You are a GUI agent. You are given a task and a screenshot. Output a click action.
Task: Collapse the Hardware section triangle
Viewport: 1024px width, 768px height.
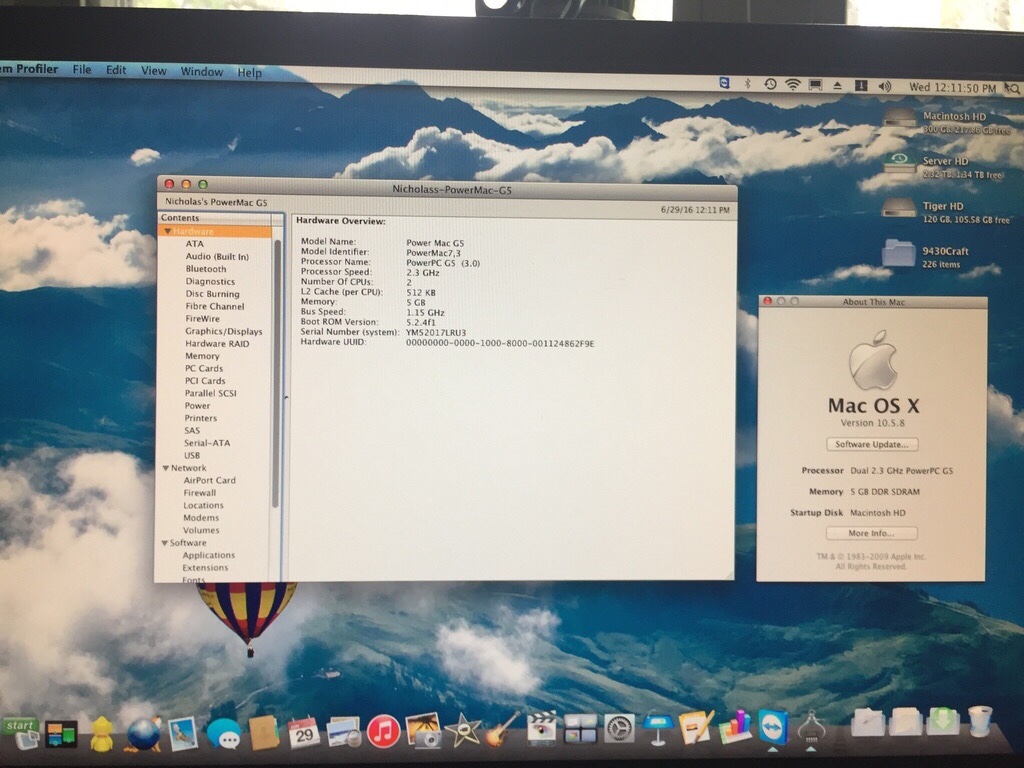[168, 231]
